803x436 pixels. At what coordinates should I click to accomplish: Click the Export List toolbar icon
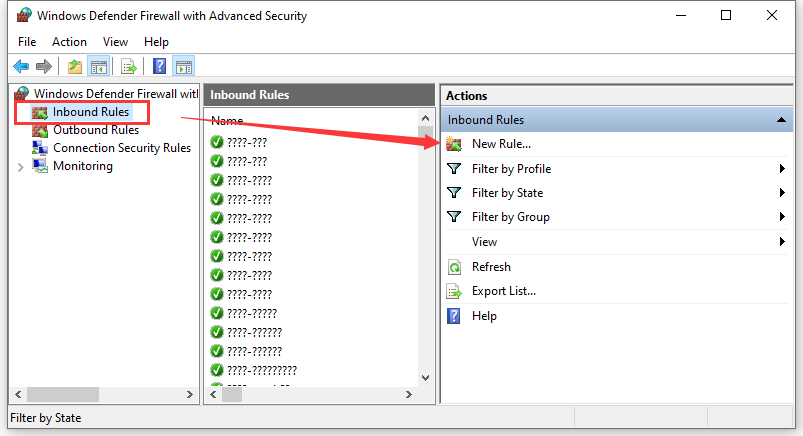129,67
